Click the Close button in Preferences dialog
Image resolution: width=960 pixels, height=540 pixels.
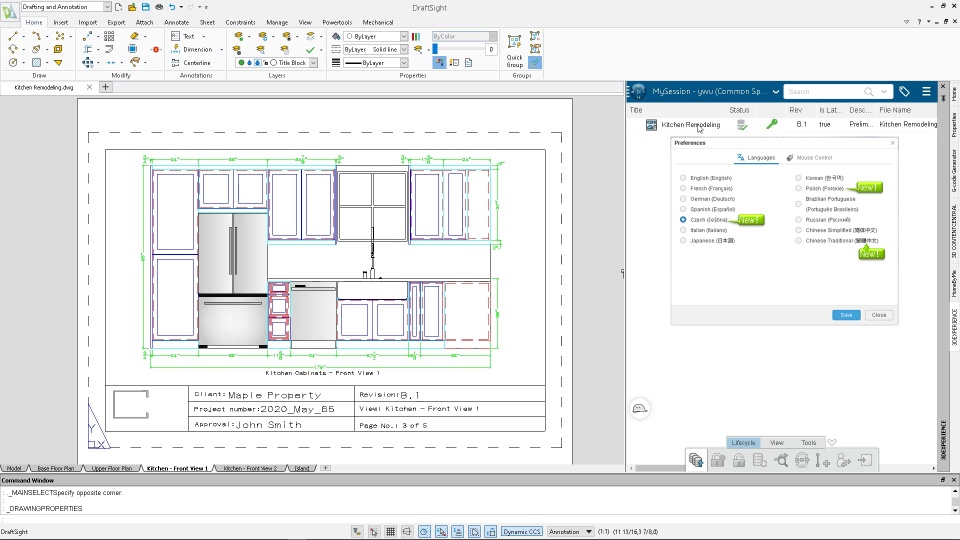(x=878, y=315)
